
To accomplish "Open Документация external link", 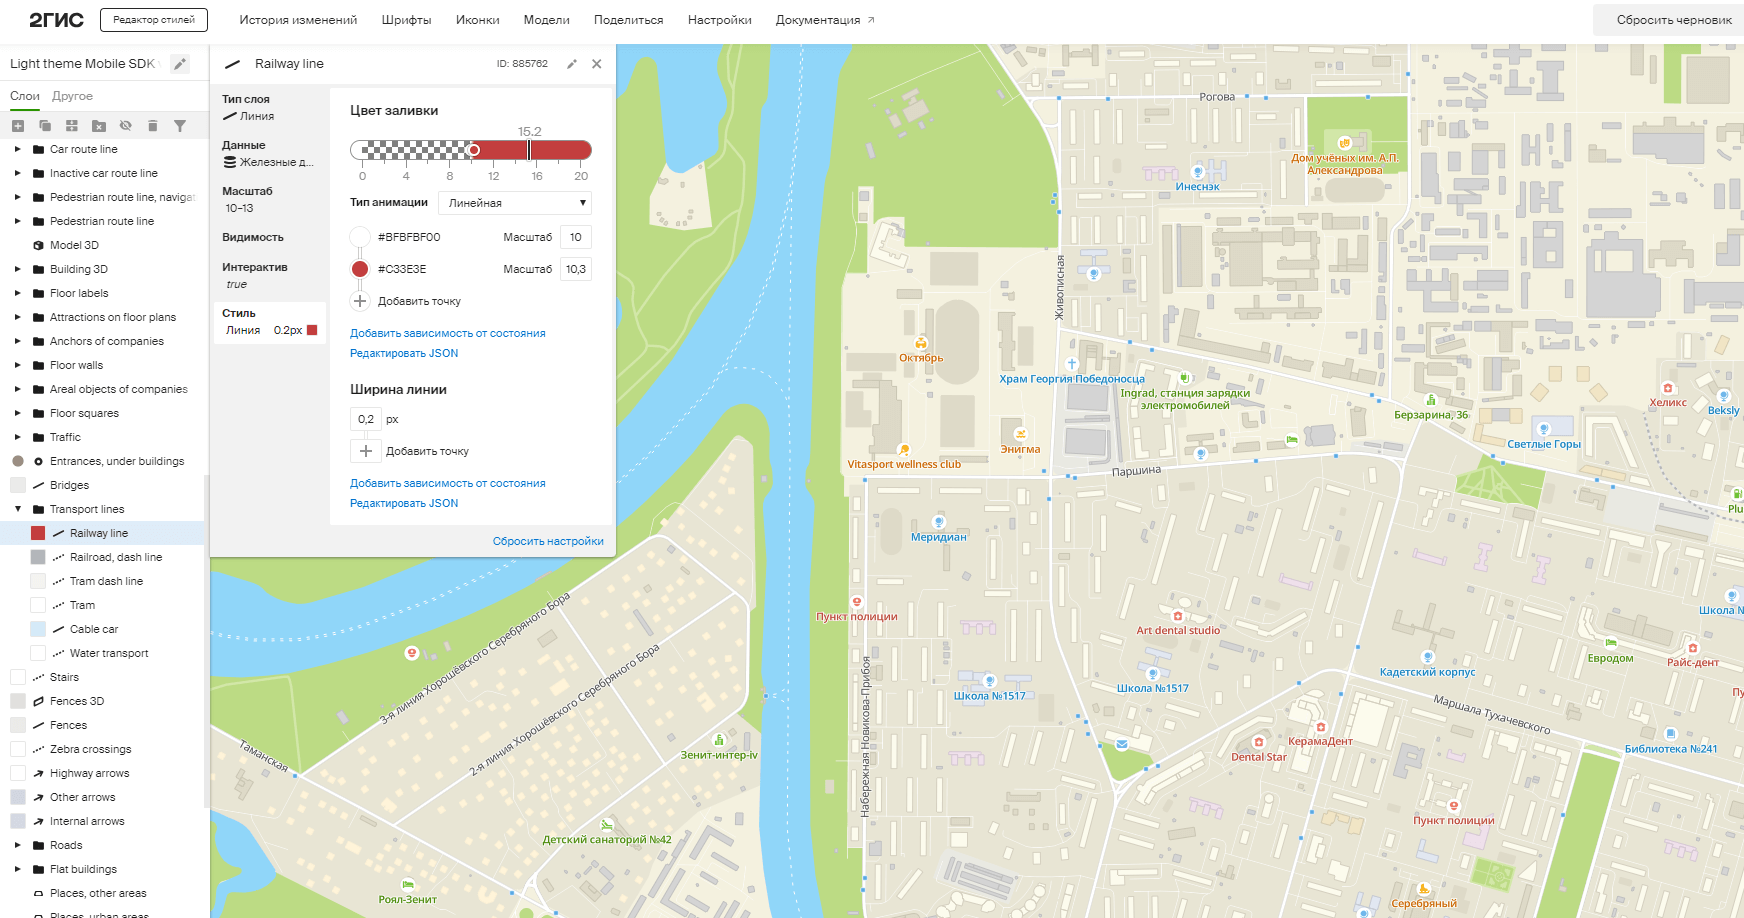I will pyautogui.click(x=825, y=20).
